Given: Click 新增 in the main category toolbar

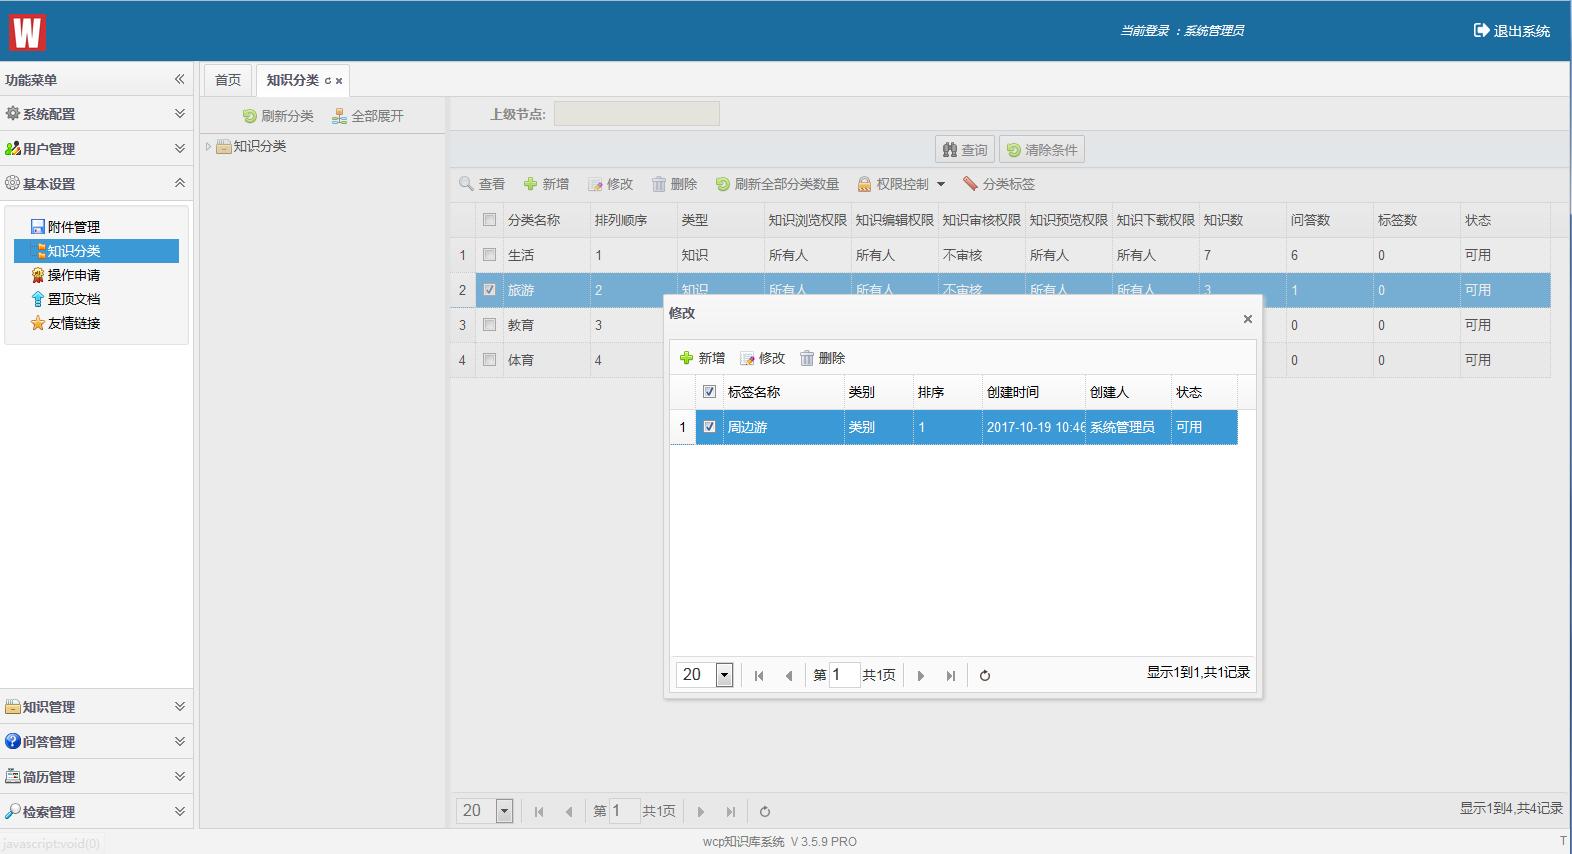Looking at the screenshot, I should tap(546, 184).
